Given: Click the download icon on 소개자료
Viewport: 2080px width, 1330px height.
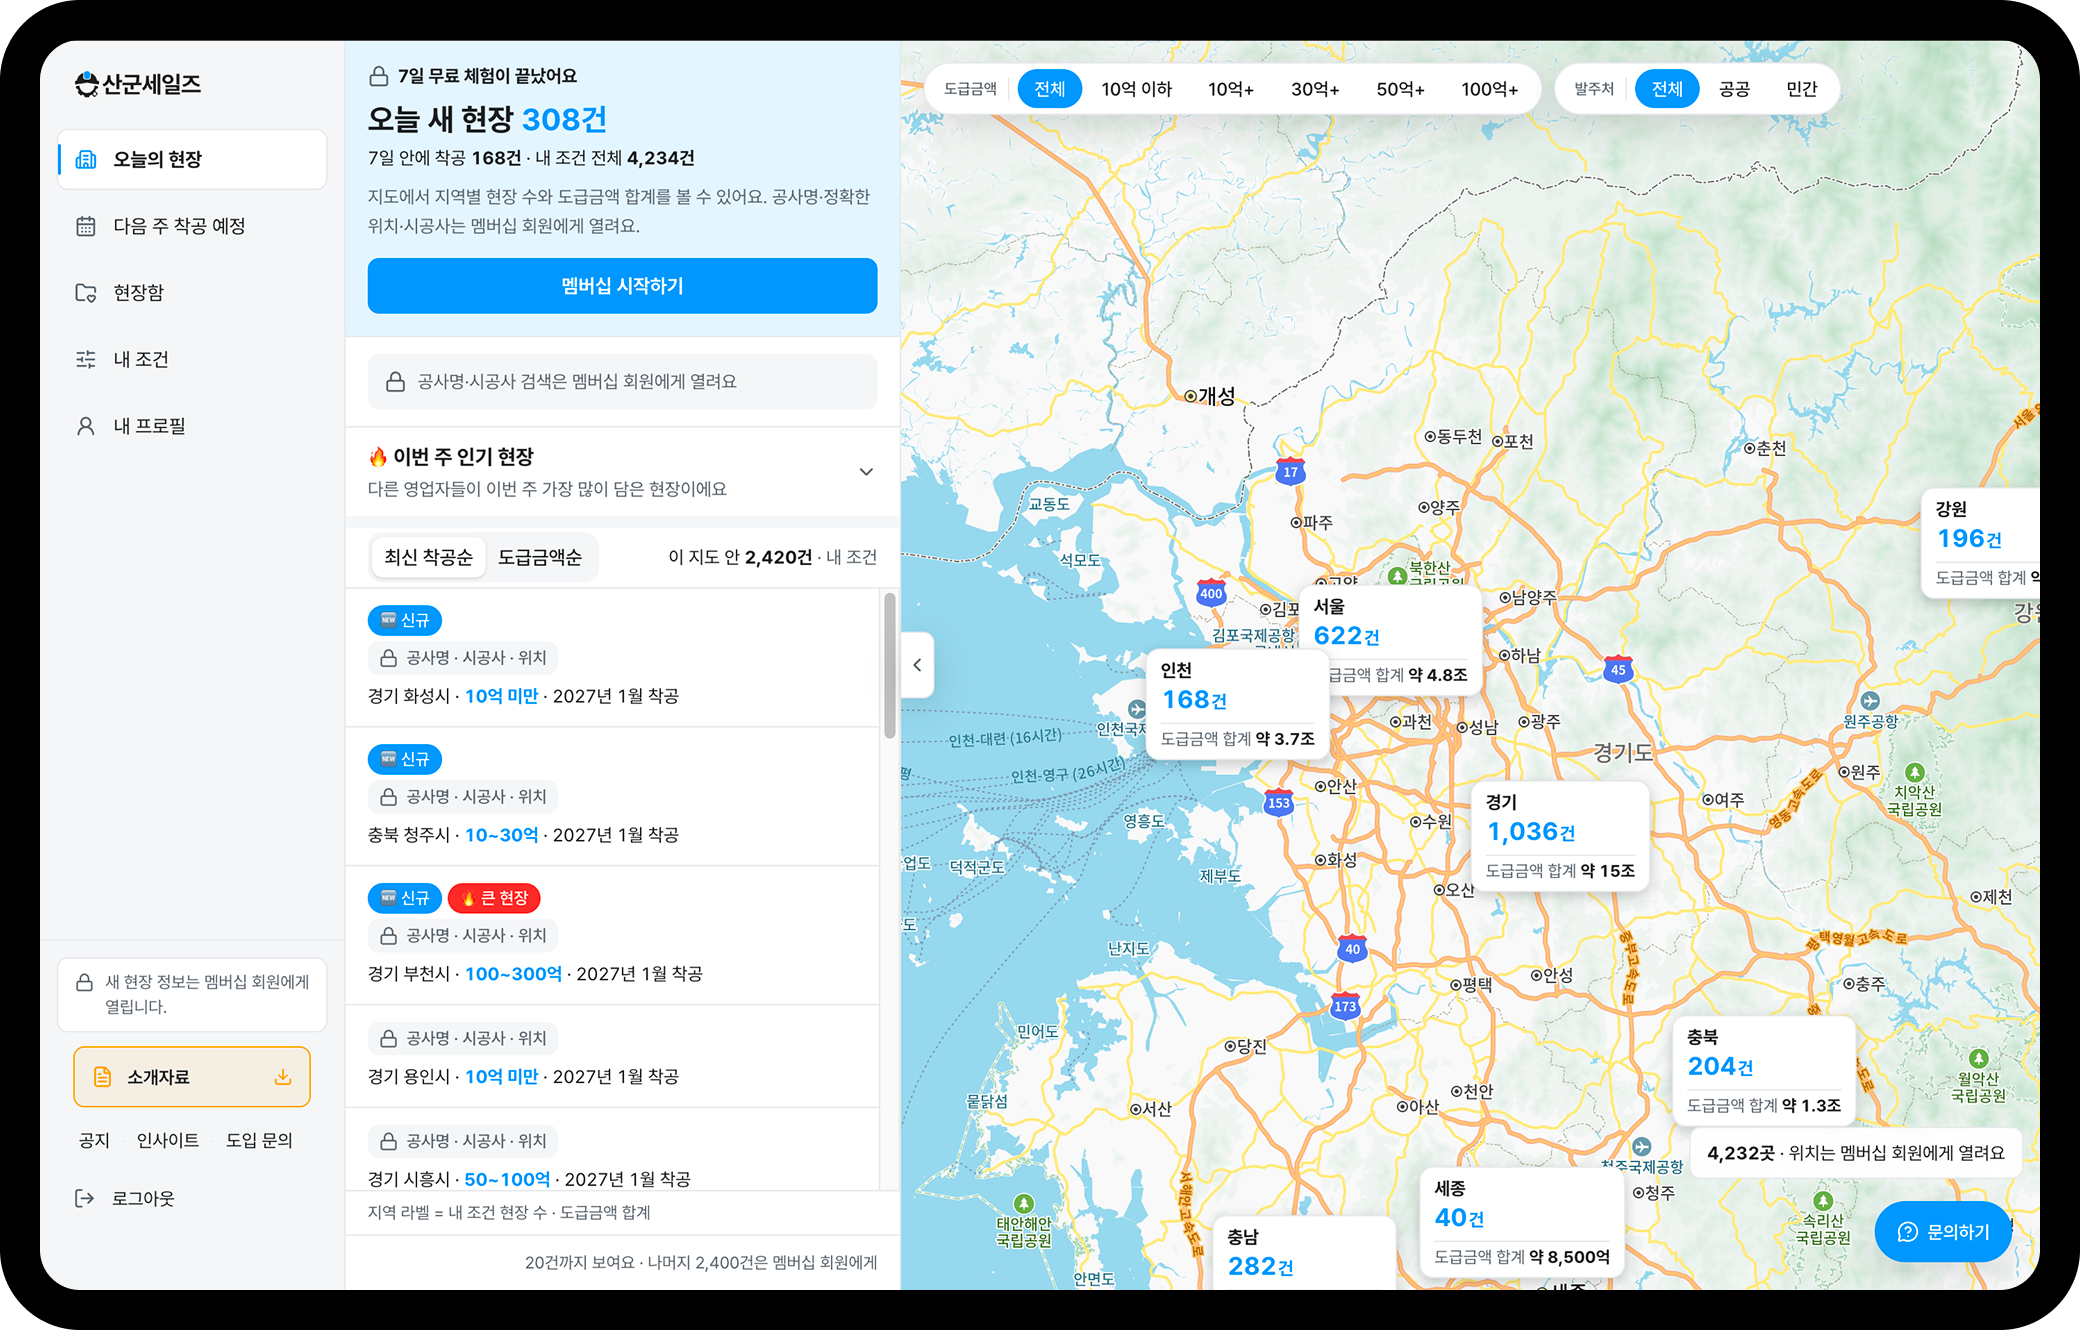Looking at the screenshot, I should click(x=283, y=1077).
